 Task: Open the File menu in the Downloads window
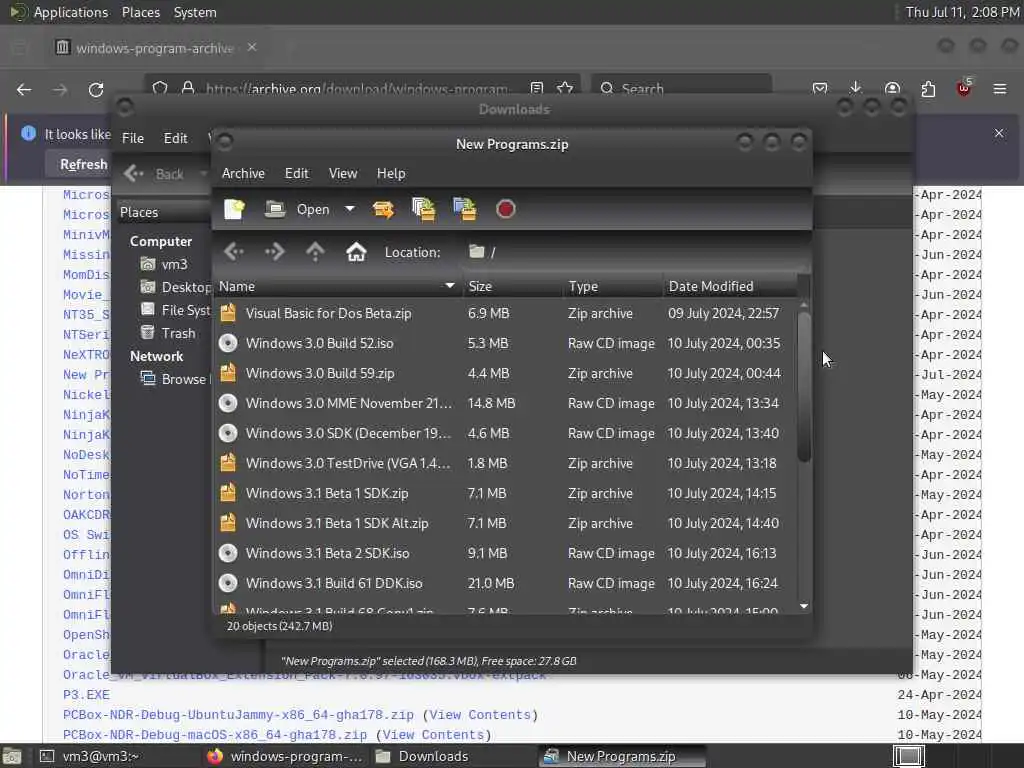coord(133,138)
